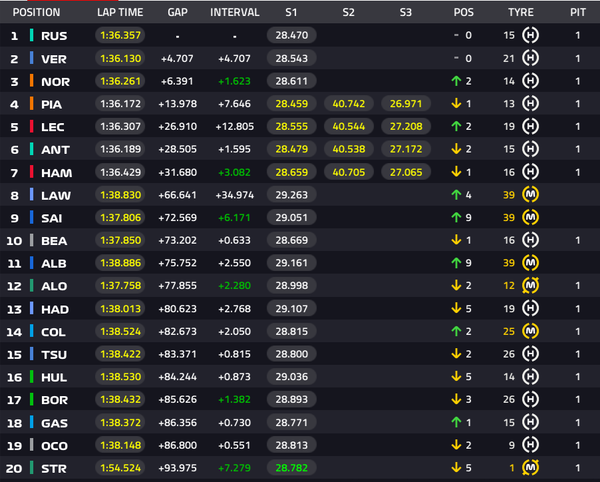600x482 pixels.
Task: Click gap value +13.978
Action: click(178, 104)
